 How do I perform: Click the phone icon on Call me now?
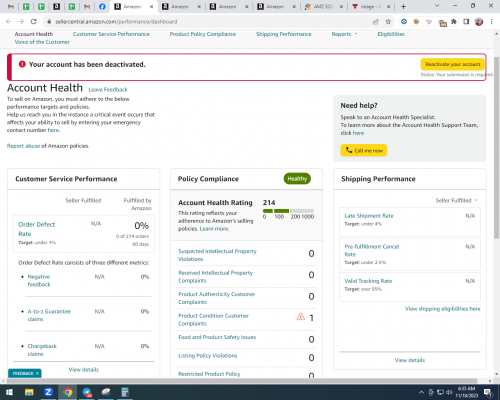(349, 150)
